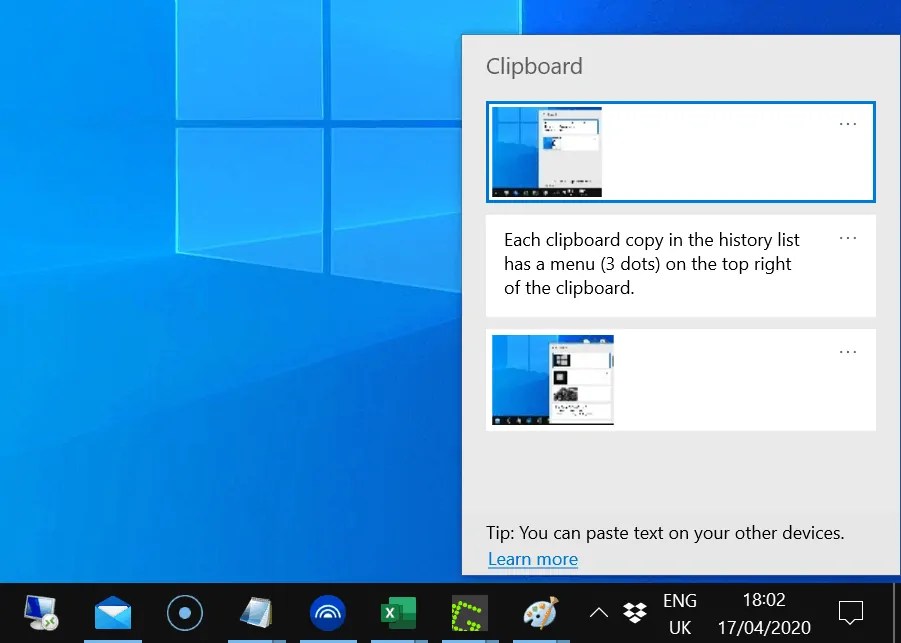Click the screen recorder icon in the taskbar
901x643 pixels.
pos(184,613)
